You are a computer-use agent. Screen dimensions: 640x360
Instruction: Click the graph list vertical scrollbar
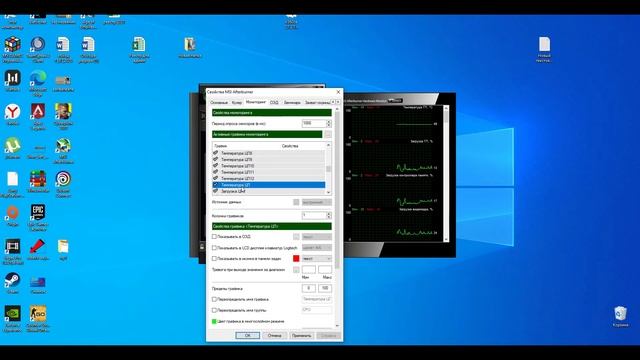[329, 169]
